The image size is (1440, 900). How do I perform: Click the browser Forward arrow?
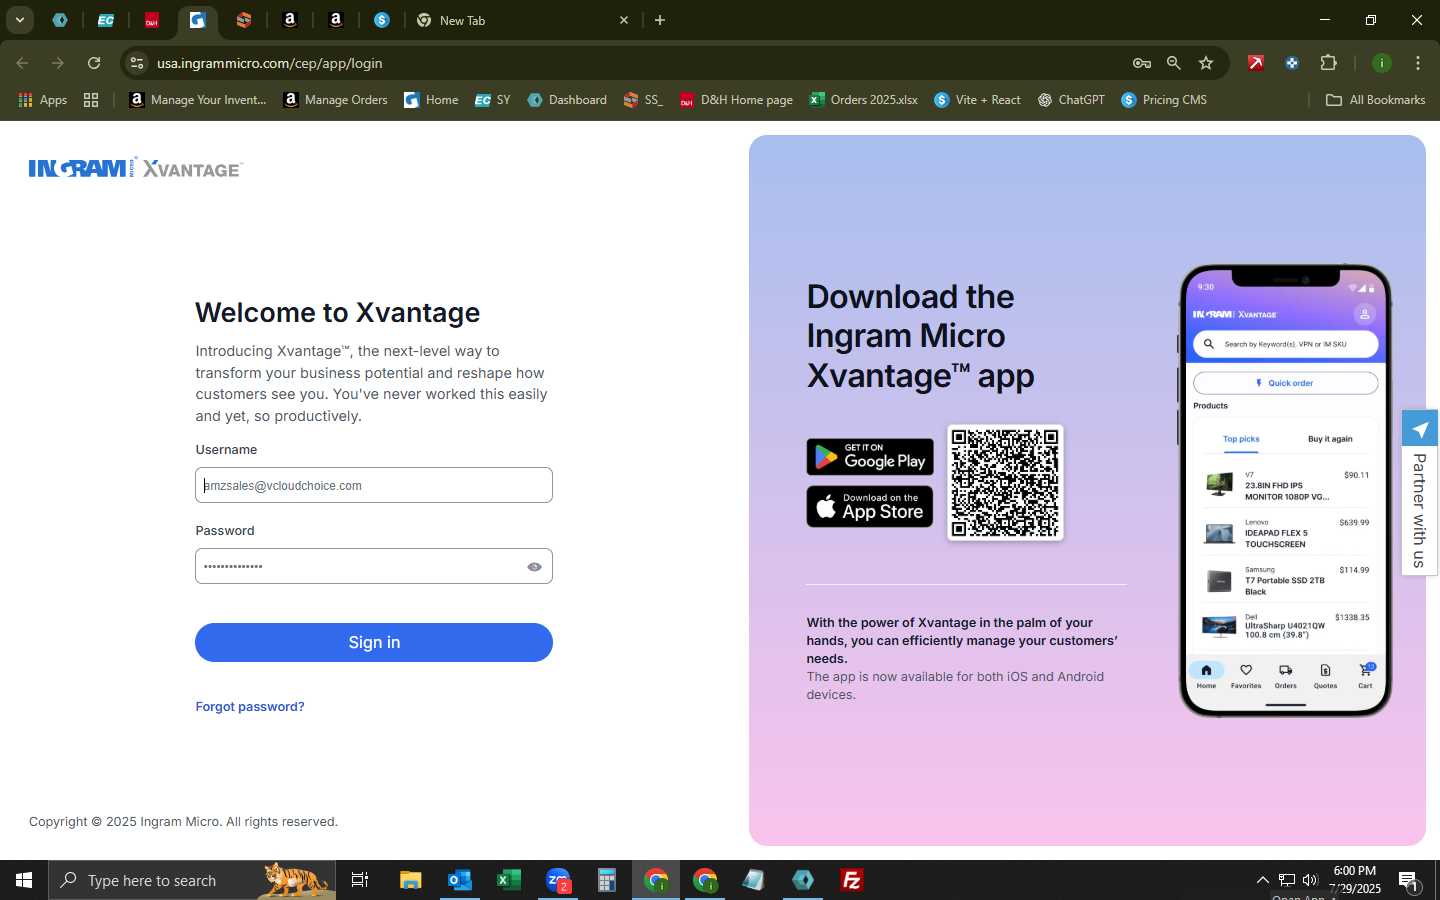click(58, 63)
